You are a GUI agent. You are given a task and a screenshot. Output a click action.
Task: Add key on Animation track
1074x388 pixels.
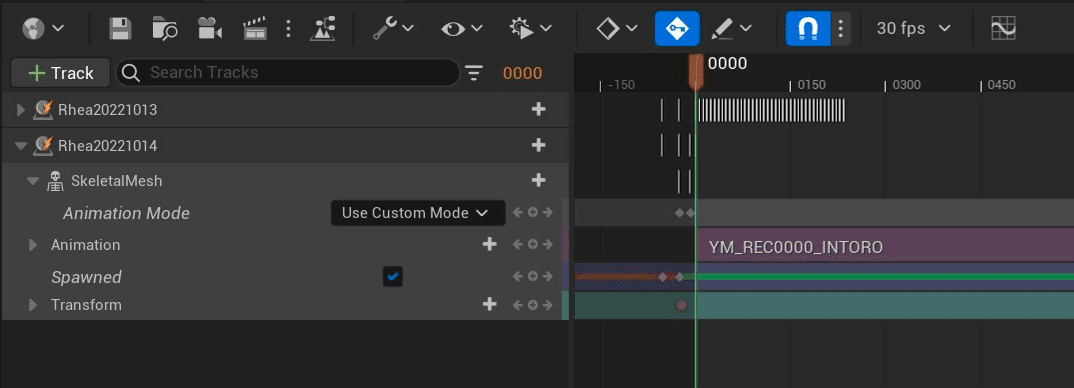(533, 245)
